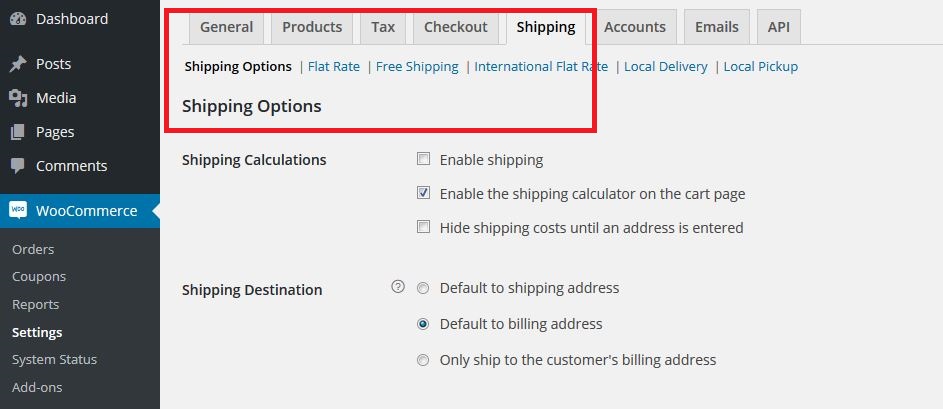Uncheck the shipping calculator on cart page
The height and width of the screenshot is (409, 943).
[424, 193]
